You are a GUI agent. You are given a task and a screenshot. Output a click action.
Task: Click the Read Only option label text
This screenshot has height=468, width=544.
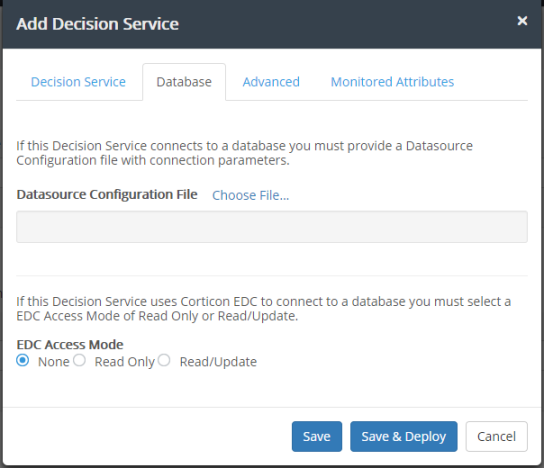125,362
